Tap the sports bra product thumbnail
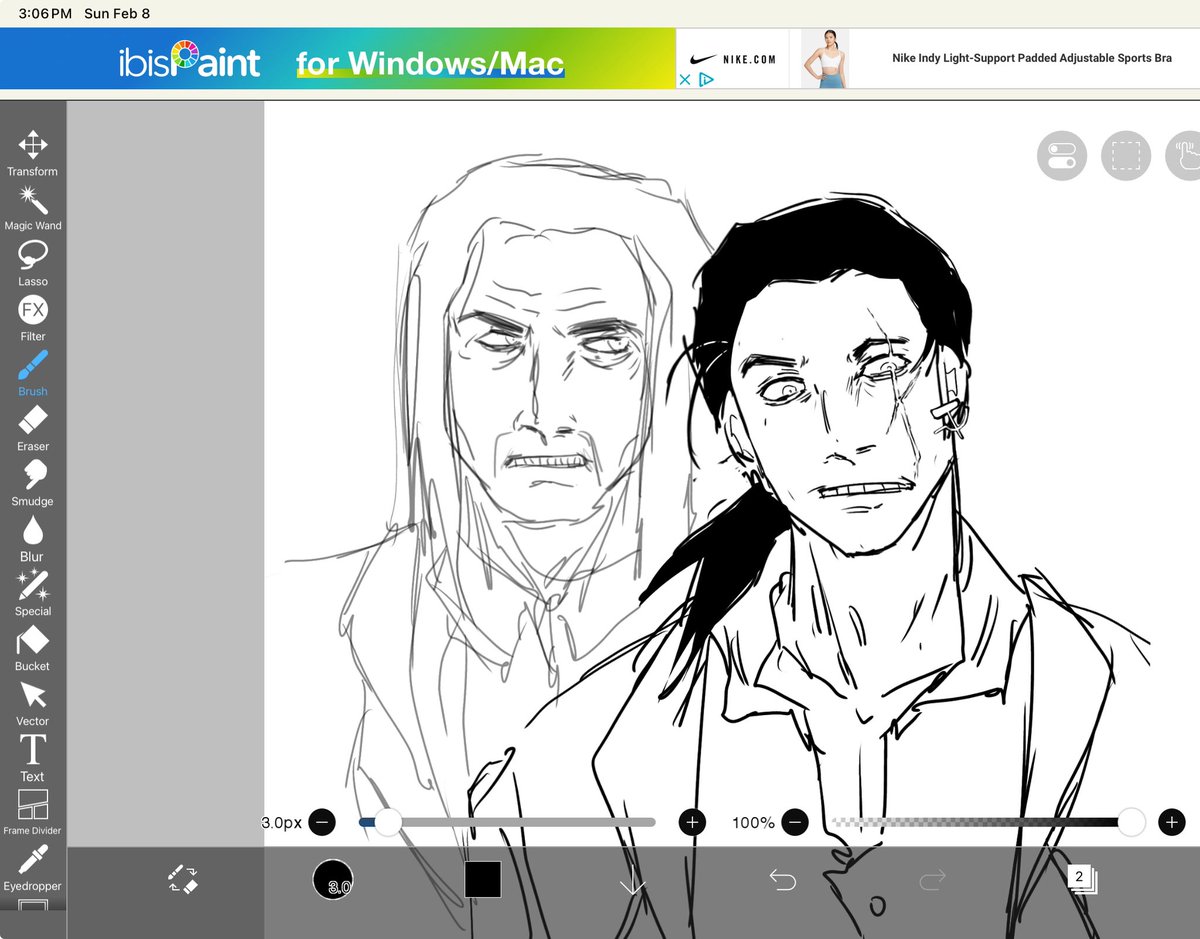The height and width of the screenshot is (939, 1200). tap(825, 59)
